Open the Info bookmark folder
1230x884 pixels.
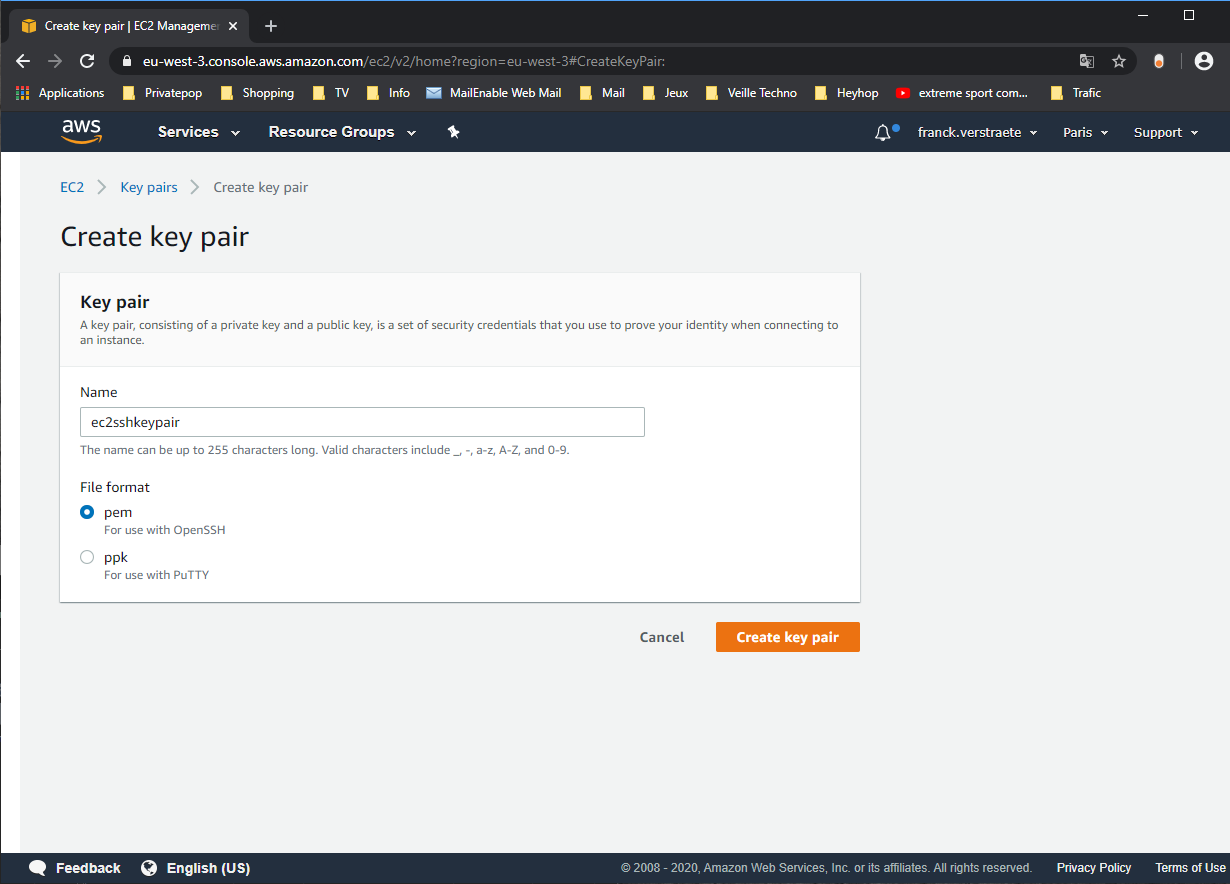[388, 93]
